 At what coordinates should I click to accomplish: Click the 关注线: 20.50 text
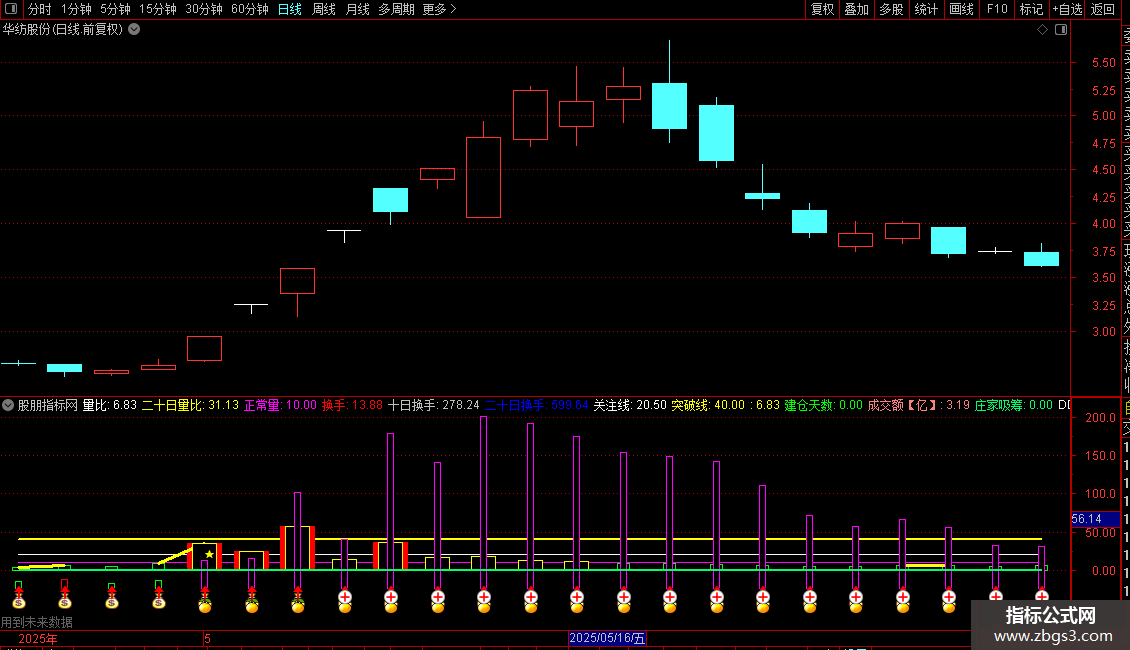(630, 405)
